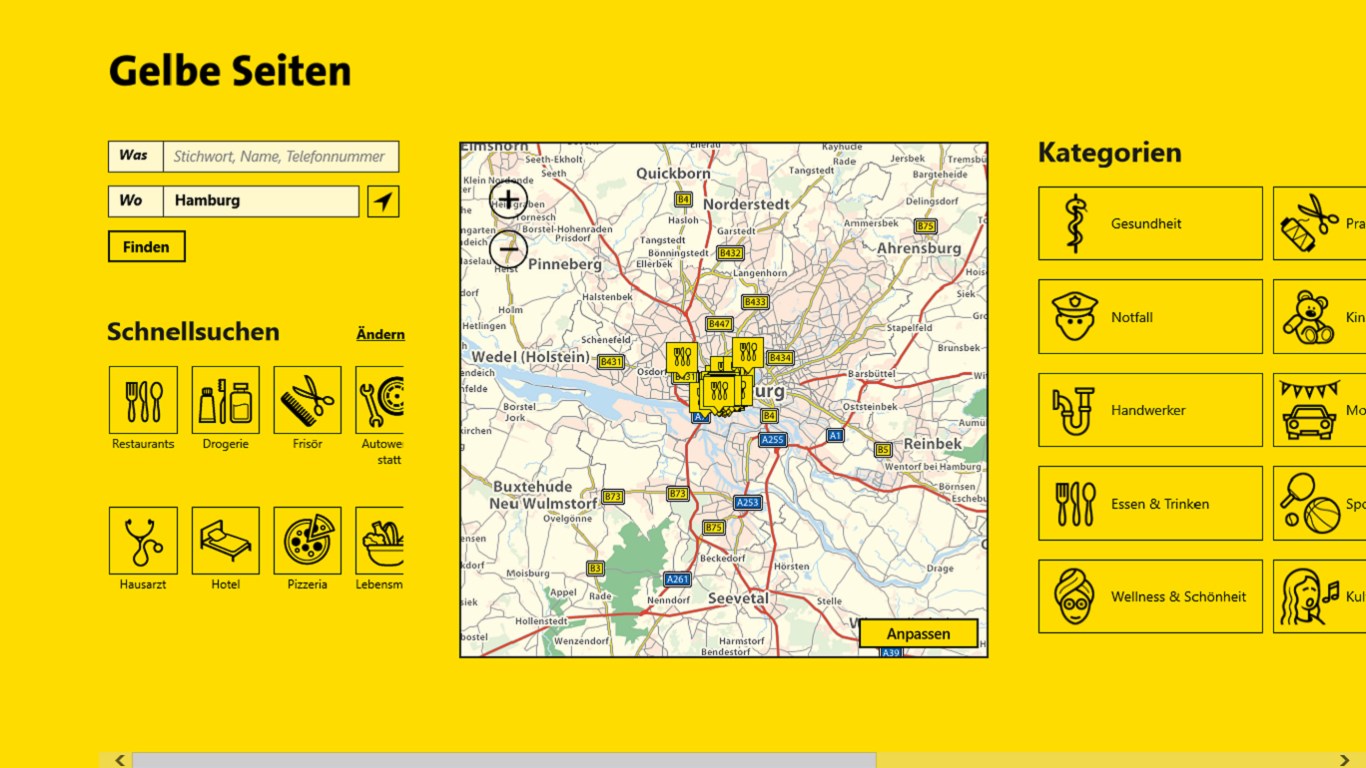Viewport: 1366px width, 768px height.
Task: Click the Wedel (Holstein) label on the map
Action: [530, 357]
